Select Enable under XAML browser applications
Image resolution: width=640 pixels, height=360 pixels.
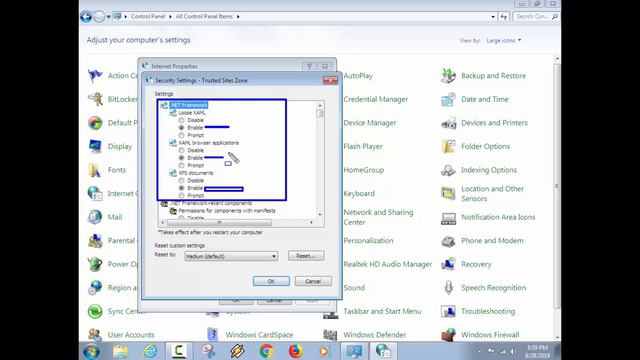point(182,158)
